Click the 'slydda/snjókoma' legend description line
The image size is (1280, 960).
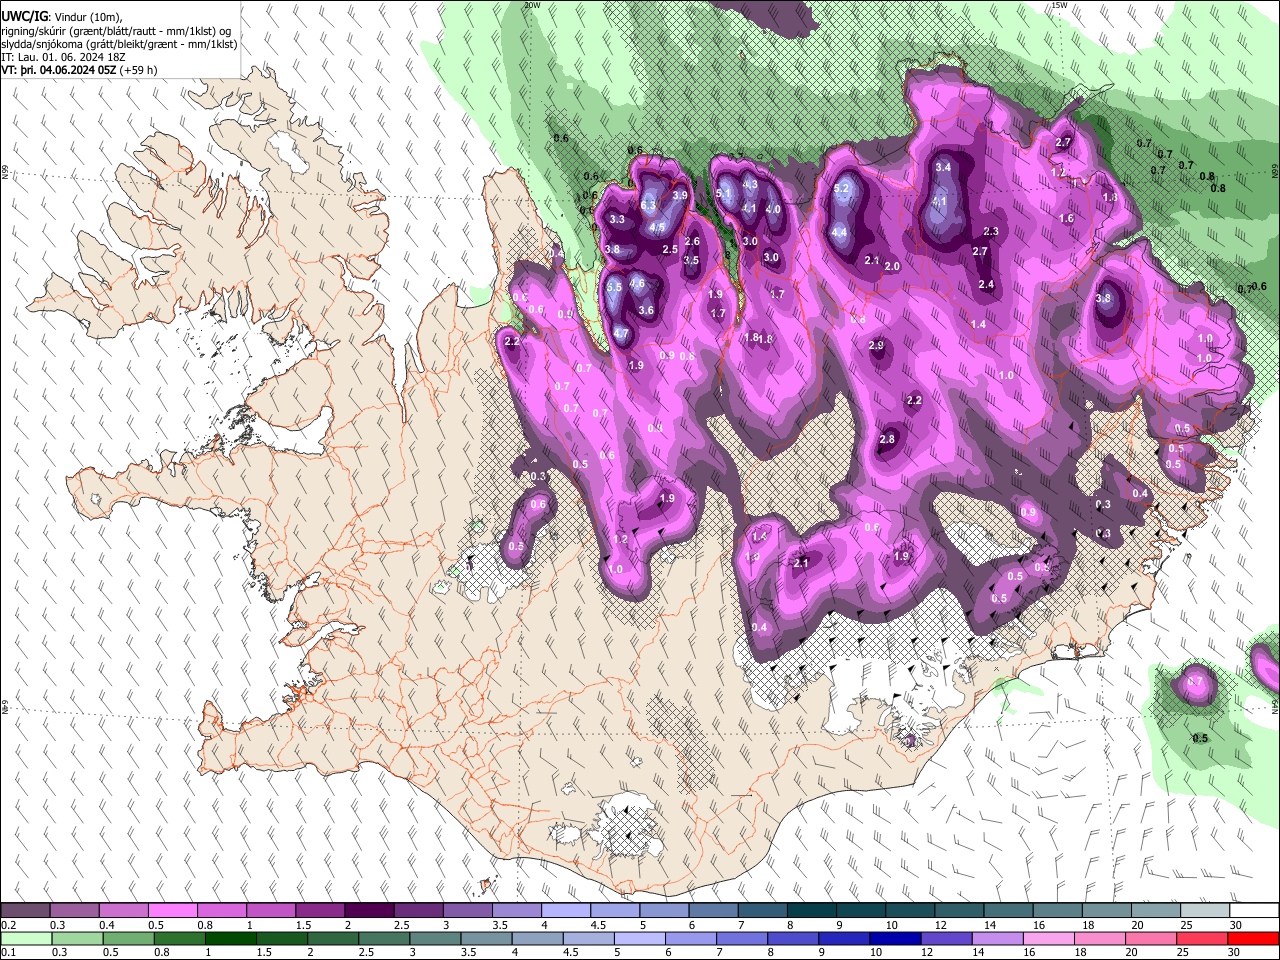pos(120,44)
